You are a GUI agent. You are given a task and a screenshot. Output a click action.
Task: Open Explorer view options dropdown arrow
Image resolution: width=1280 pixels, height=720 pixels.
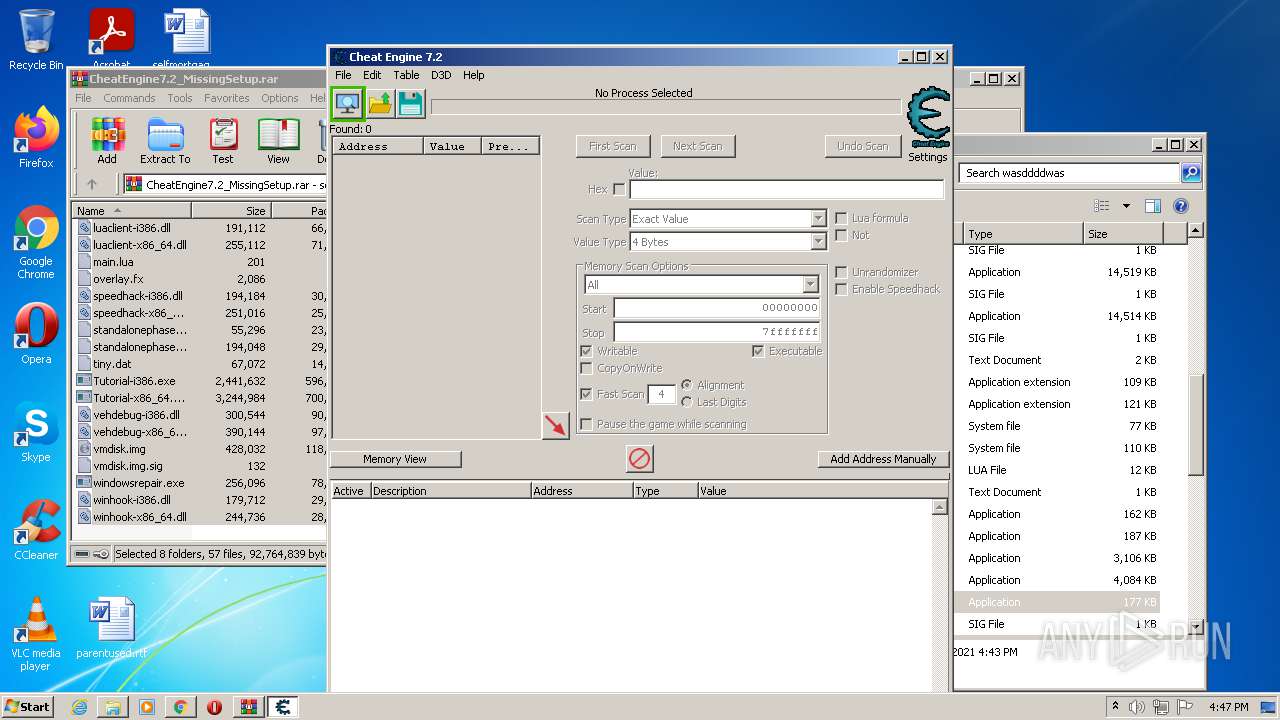point(1126,206)
